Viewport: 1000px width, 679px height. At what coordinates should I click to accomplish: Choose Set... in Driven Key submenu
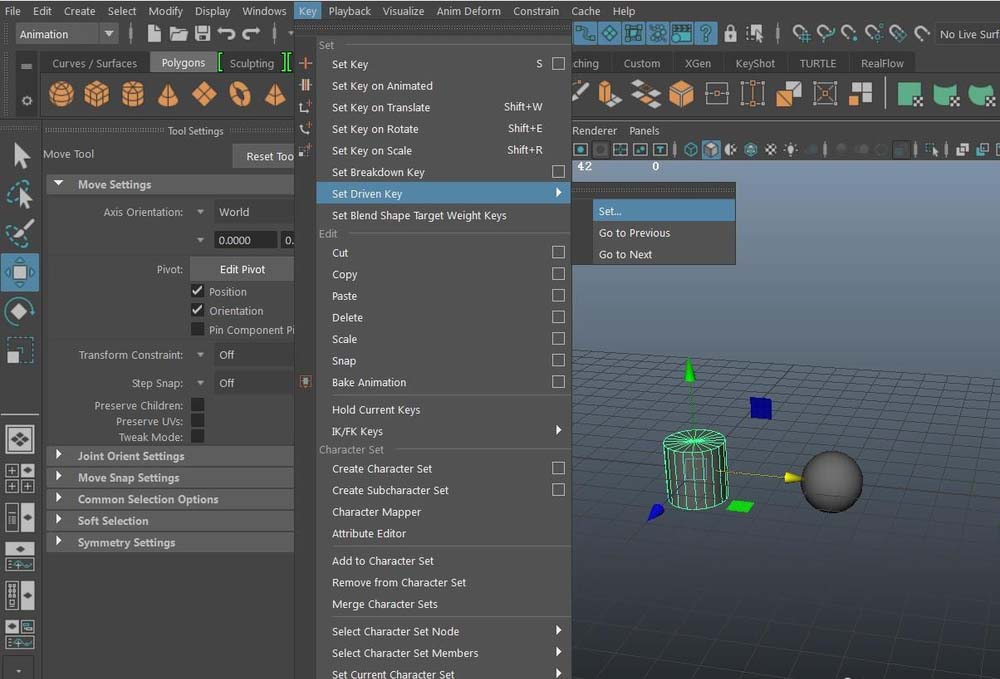(x=610, y=211)
